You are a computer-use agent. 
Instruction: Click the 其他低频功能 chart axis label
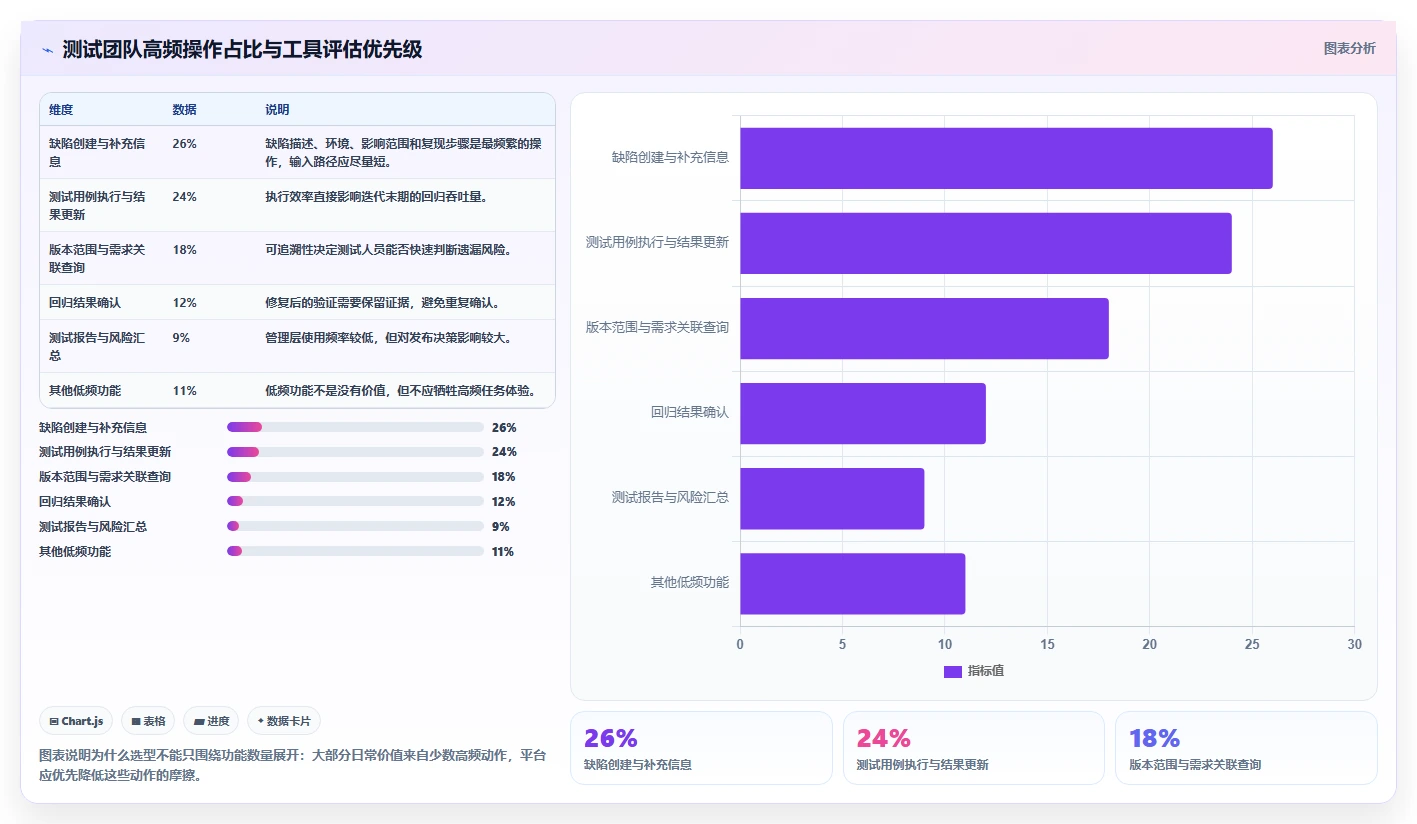(690, 583)
